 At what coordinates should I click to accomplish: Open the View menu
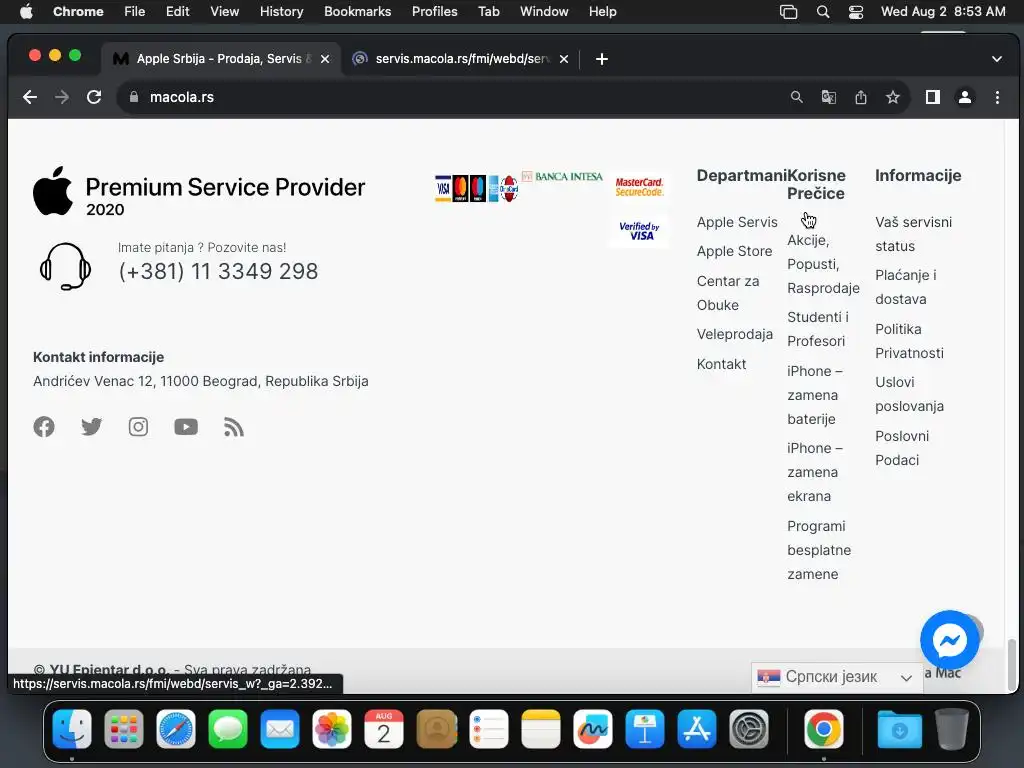click(x=224, y=12)
